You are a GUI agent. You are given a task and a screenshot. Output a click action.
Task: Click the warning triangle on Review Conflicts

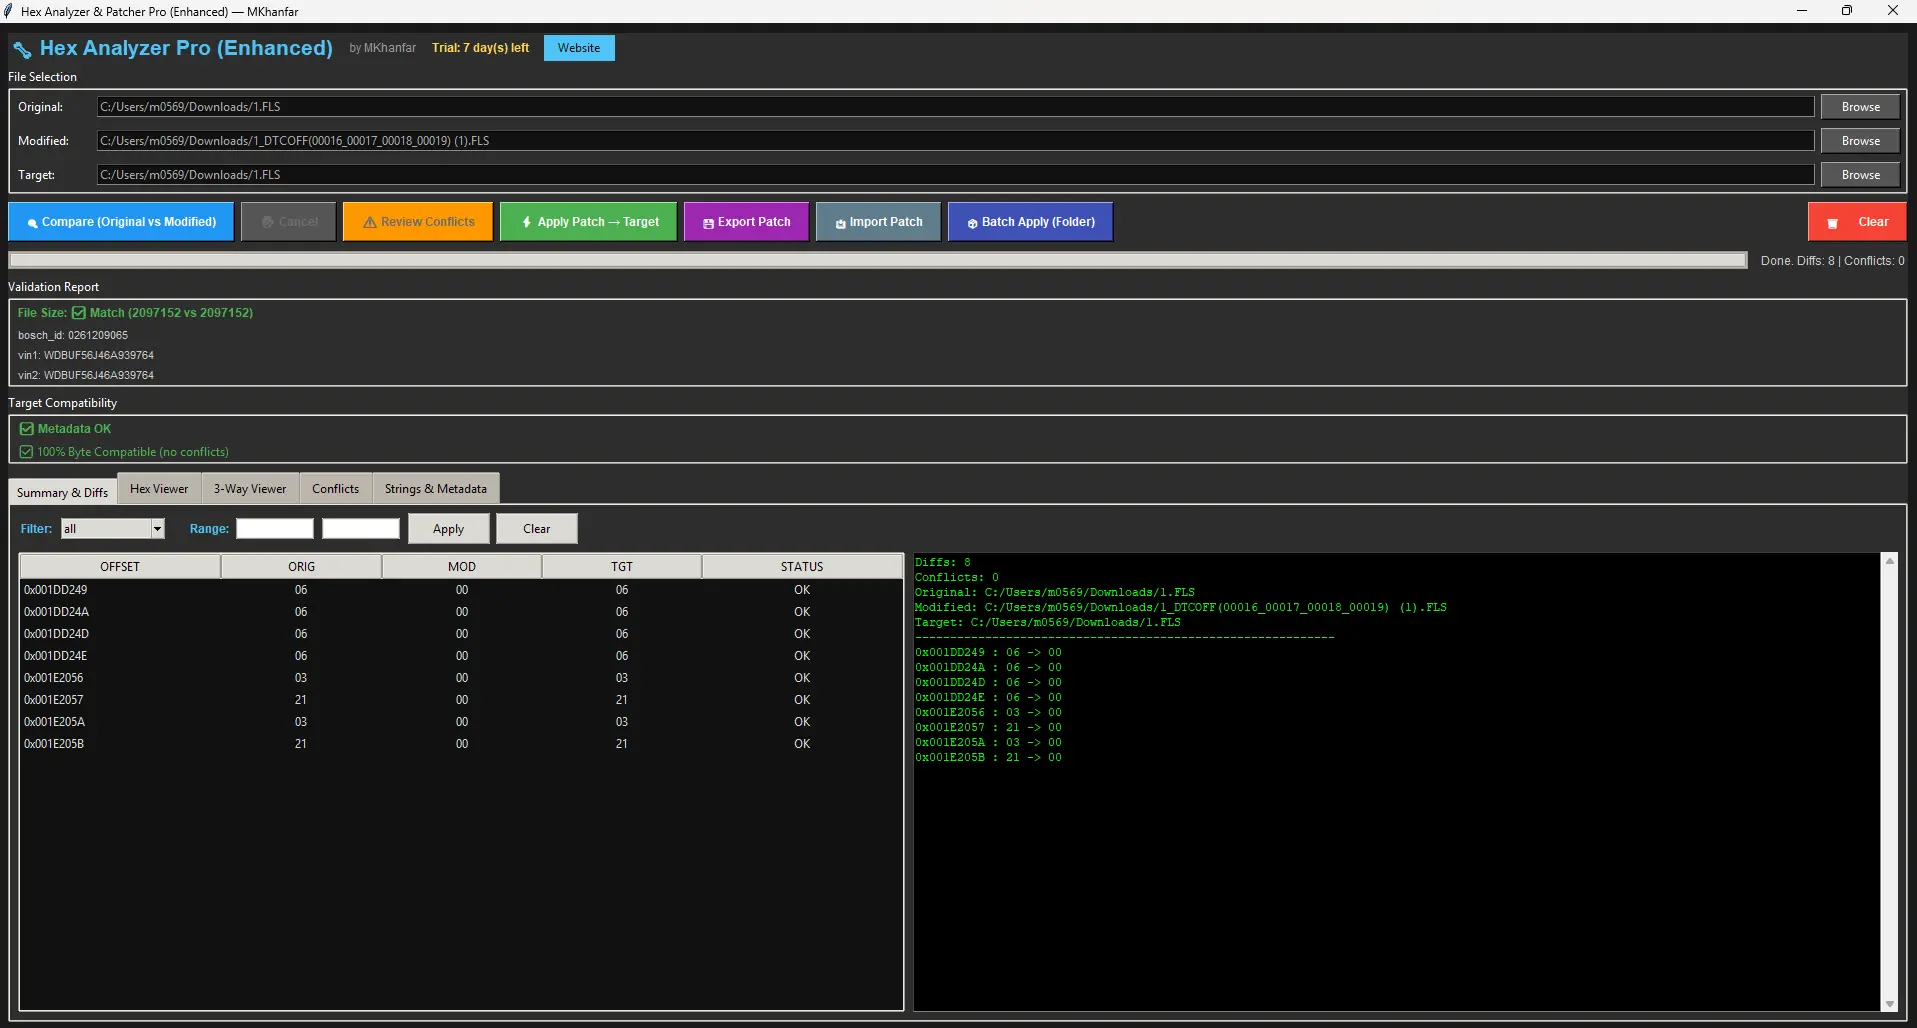pos(369,221)
